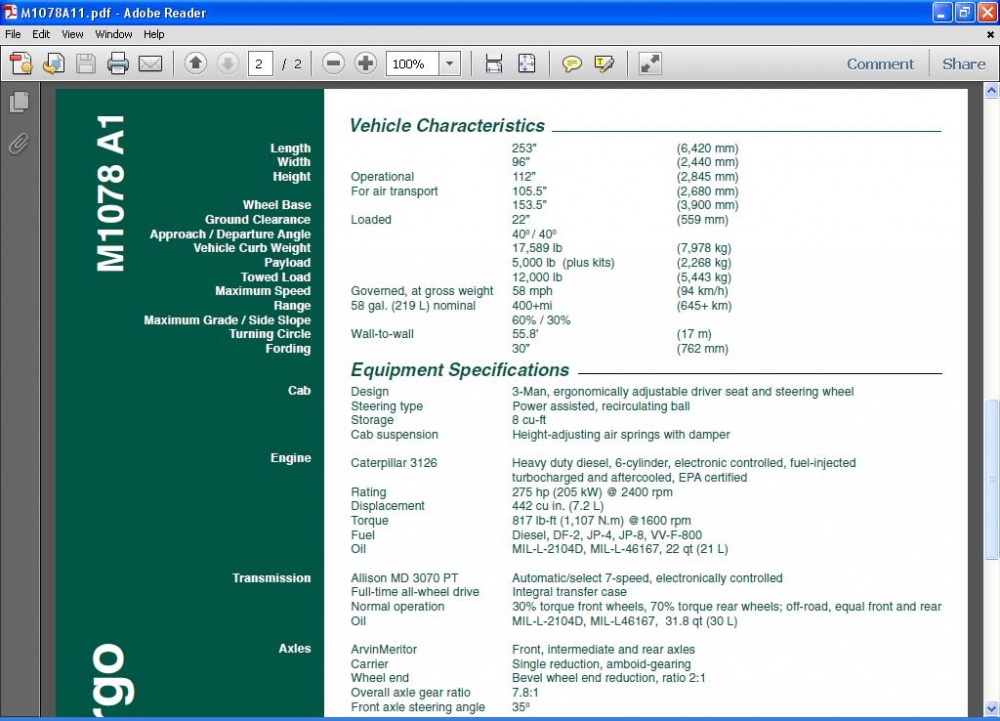Viewport: 1000px width, 721px height.
Task: Click the scrollbar up arrow
Action: [992, 91]
